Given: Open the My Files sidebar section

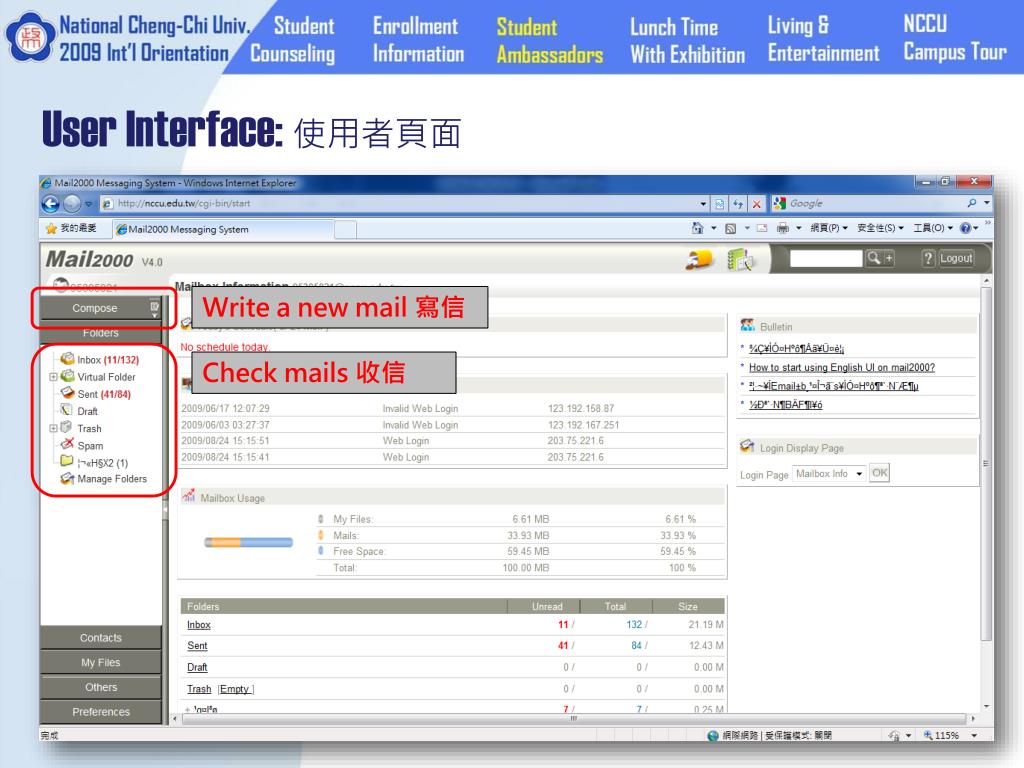Looking at the screenshot, I should [x=101, y=662].
